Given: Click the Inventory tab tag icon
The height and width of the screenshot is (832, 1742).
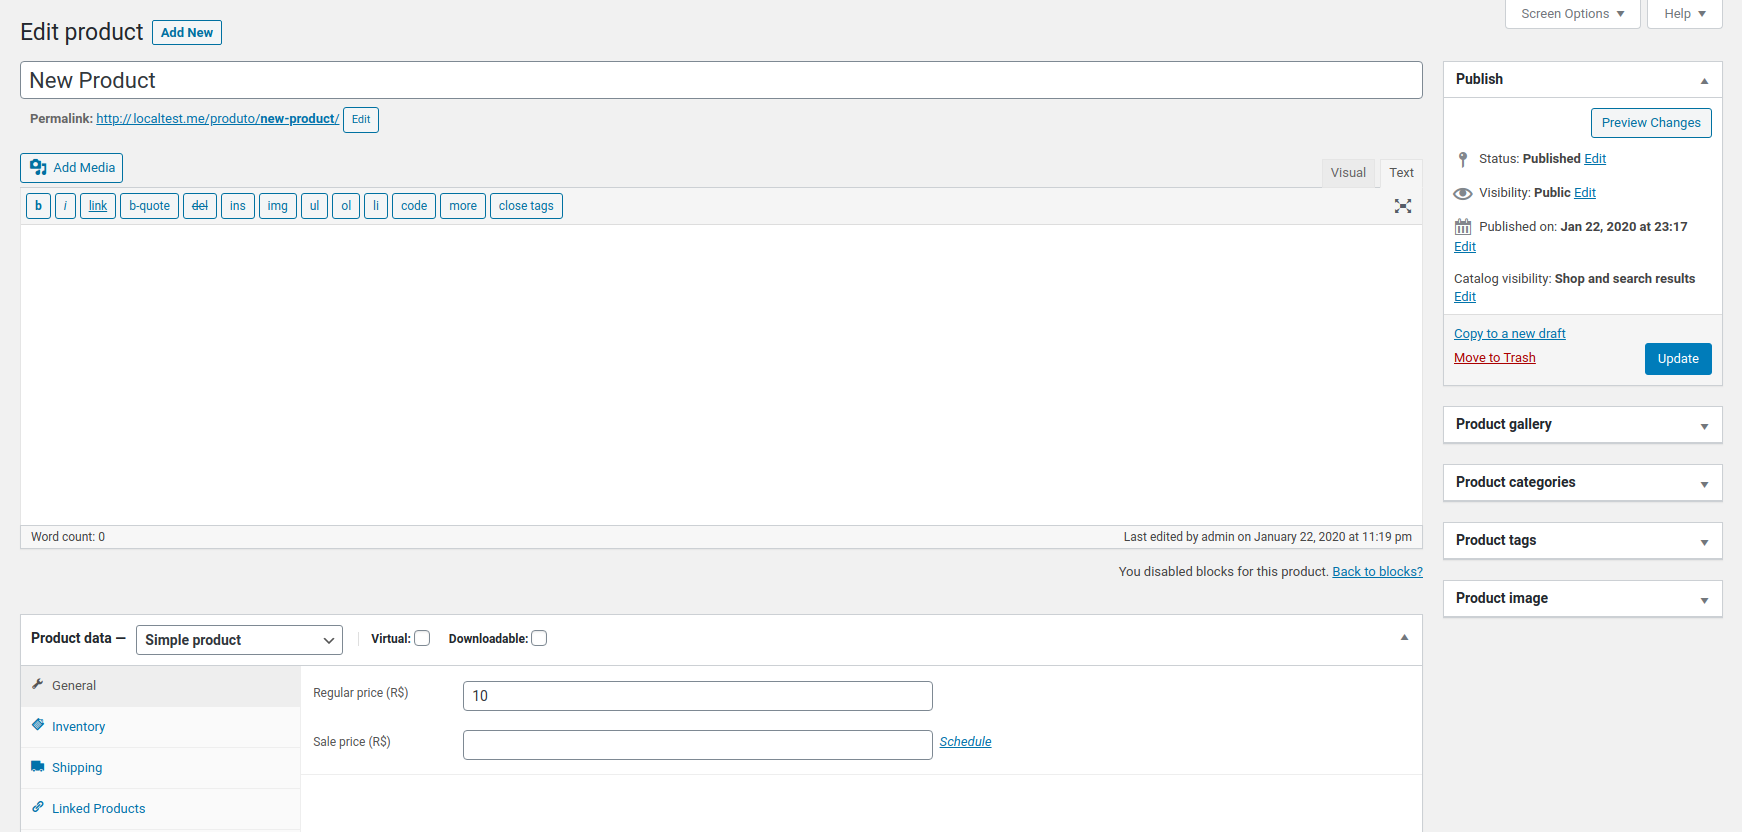Looking at the screenshot, I should 38,725.
